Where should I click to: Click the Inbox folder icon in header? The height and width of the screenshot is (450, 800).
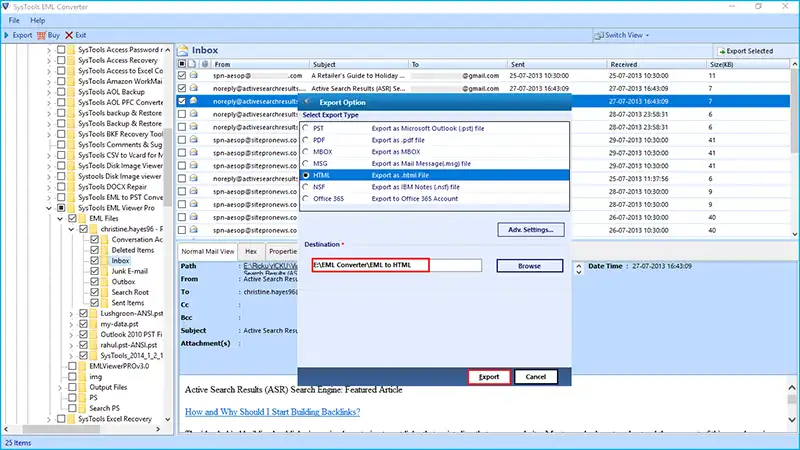(183, 51)
